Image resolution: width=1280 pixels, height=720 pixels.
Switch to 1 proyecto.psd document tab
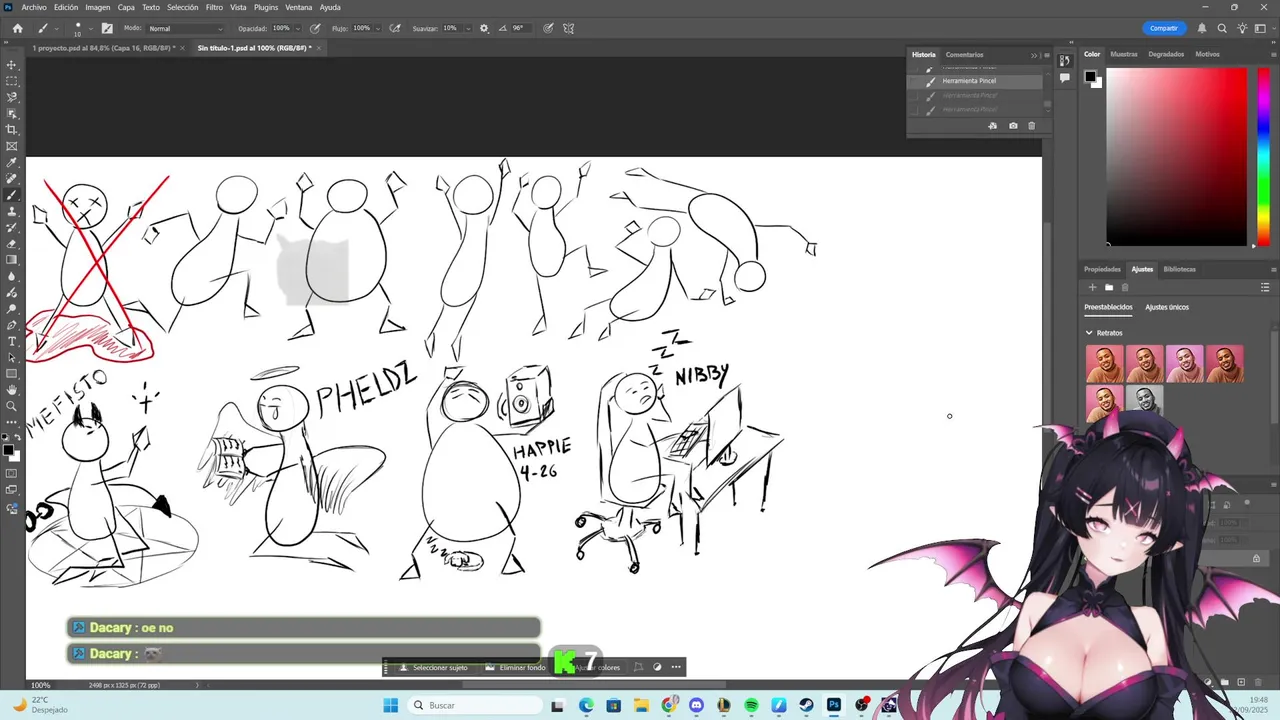tap(102, 48)
